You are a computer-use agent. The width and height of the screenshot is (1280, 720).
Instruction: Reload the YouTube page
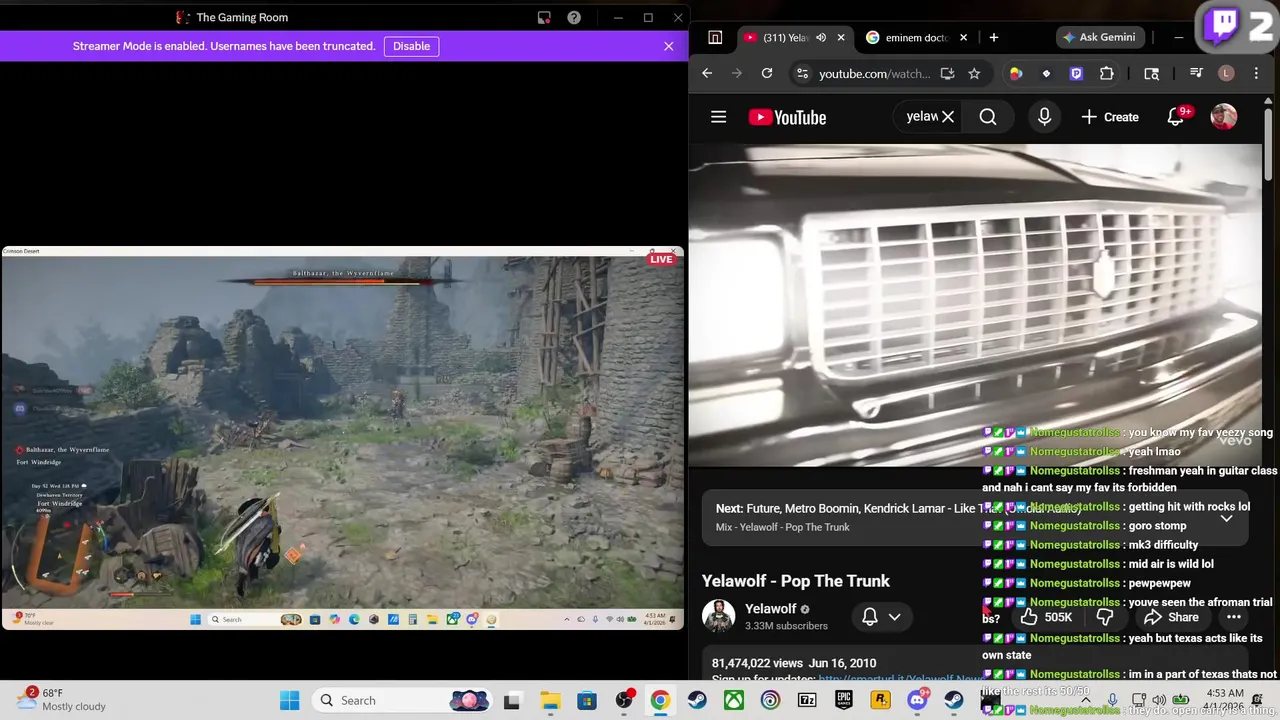click(767, 73)
